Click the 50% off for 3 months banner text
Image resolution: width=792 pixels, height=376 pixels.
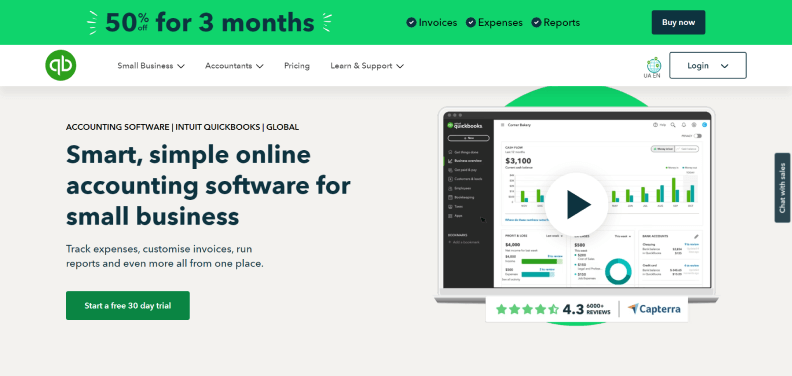(210, 23)
